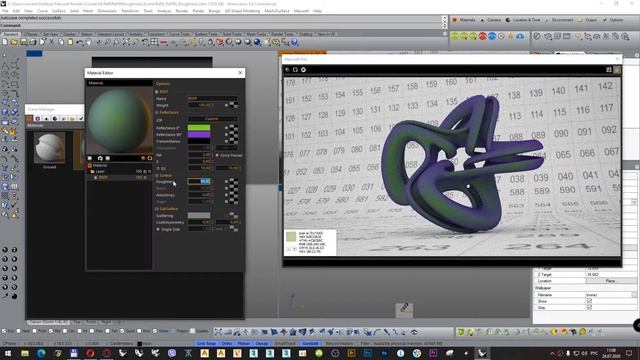
Task: Click the Place button for Location
Action: (x=610, y=281)
